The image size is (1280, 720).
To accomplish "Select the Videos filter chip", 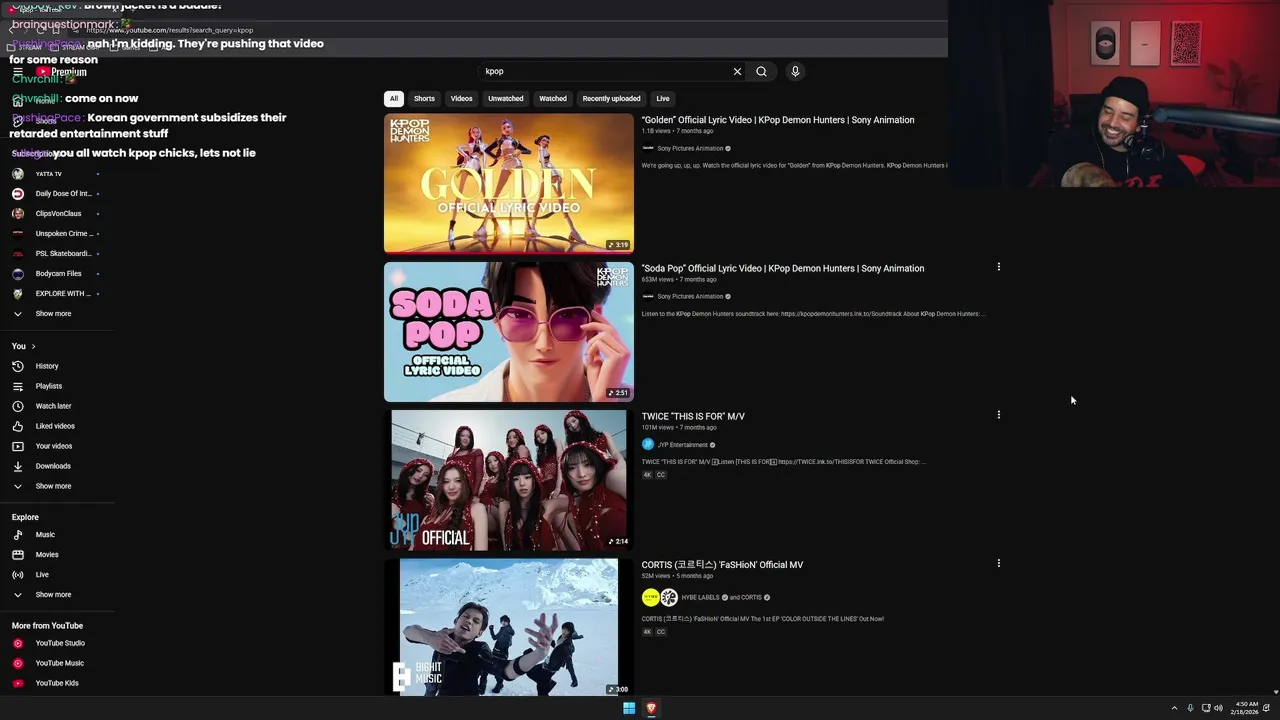I will 461,99.
